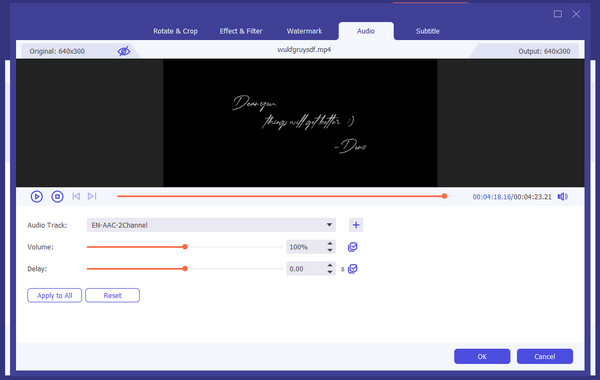Close the edit window
Viewport: 600px width, 380px height.
[x=576, y=14]
